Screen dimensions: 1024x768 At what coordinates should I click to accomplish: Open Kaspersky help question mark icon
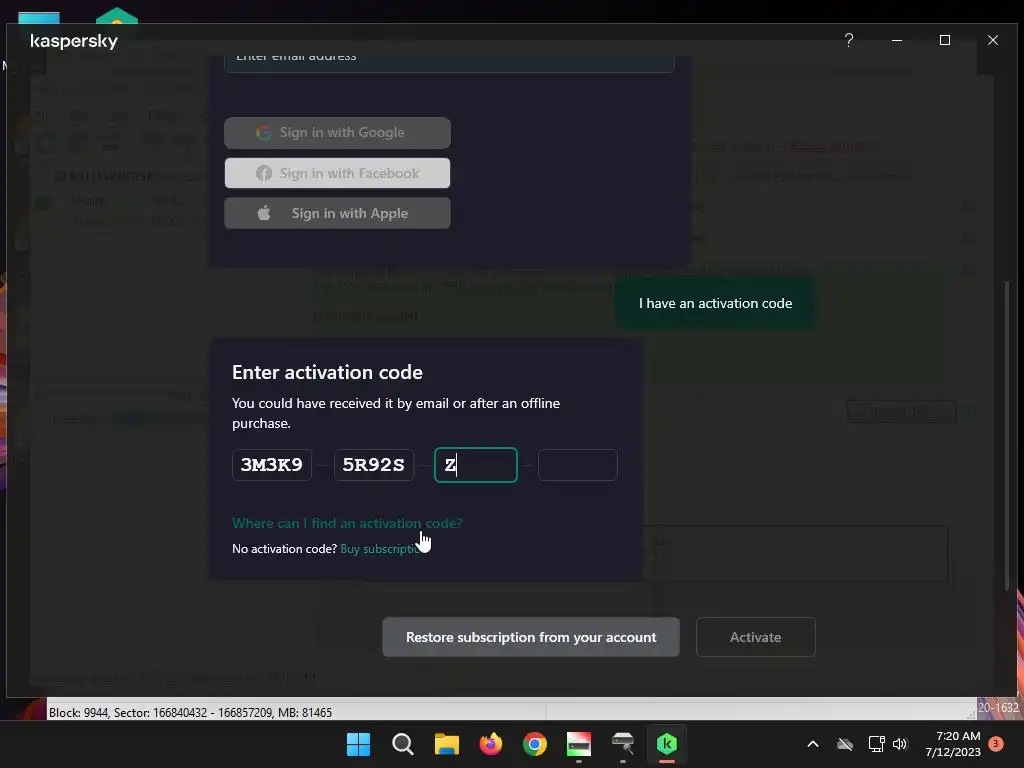tap(848, 40)
